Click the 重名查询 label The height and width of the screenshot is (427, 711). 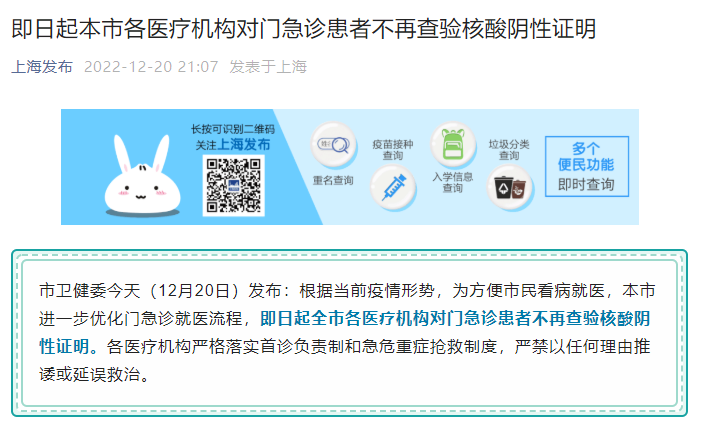coord(333,180)
